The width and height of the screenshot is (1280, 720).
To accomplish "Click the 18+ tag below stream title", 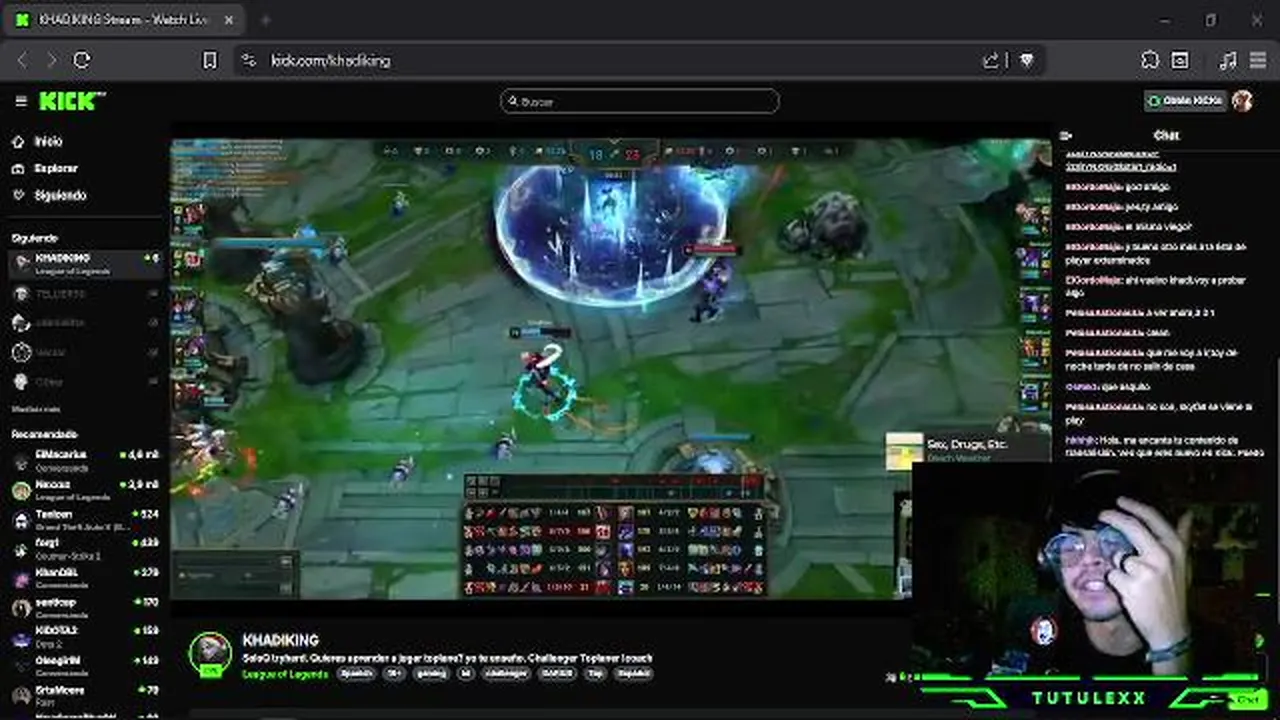I will (x=395, y=674).
